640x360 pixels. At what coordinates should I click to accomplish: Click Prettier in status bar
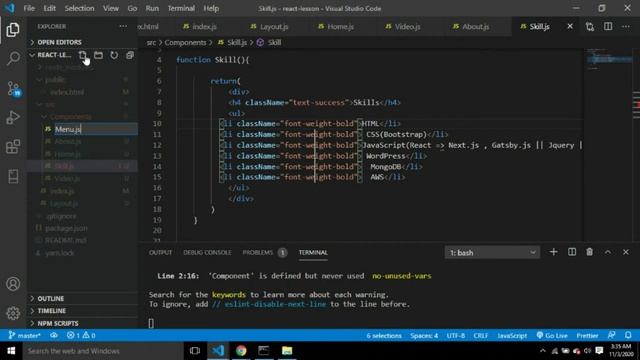coord(587,335)
